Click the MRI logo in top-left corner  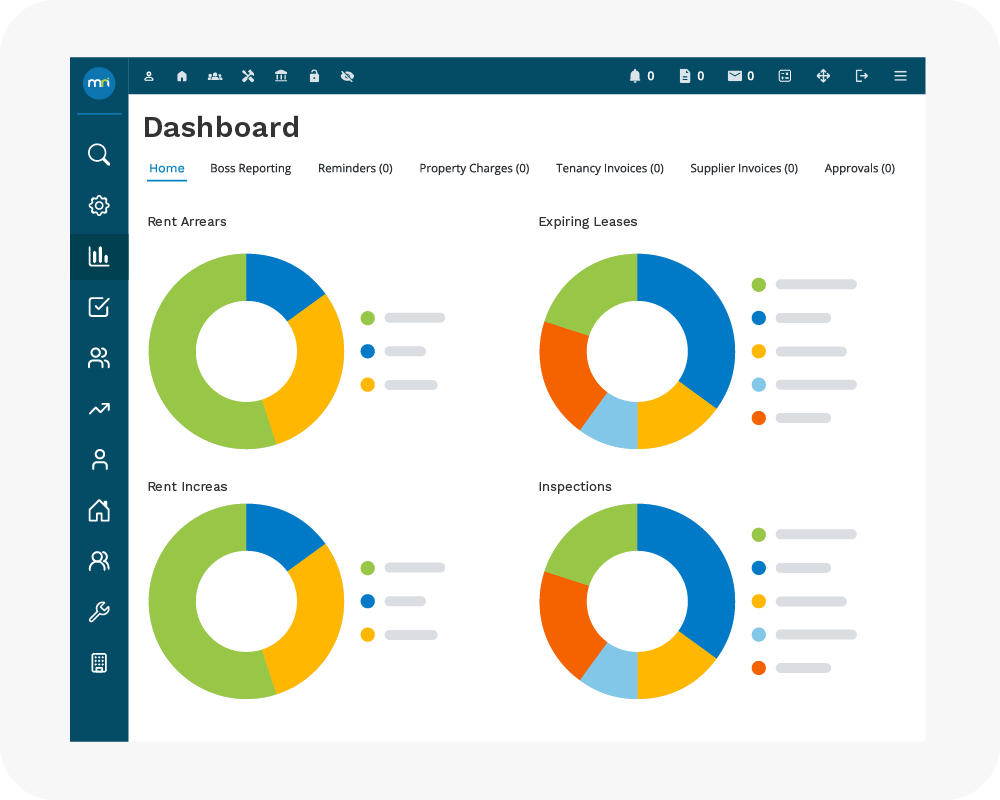[99, 82]
